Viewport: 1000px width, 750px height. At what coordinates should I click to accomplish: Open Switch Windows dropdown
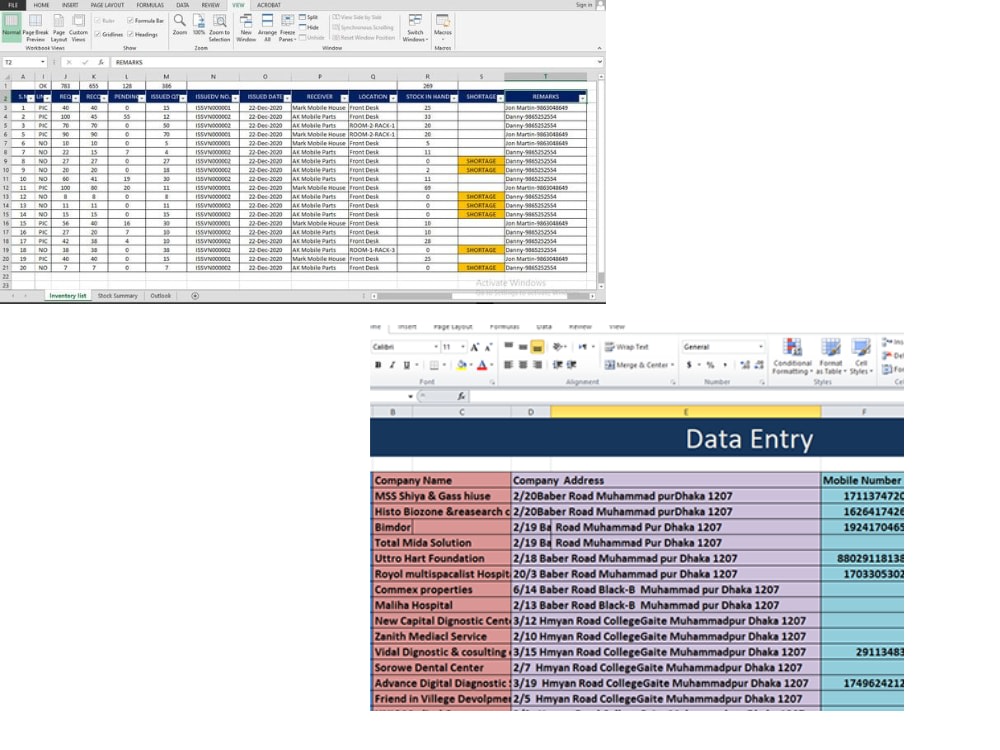(x=415, y=27)
